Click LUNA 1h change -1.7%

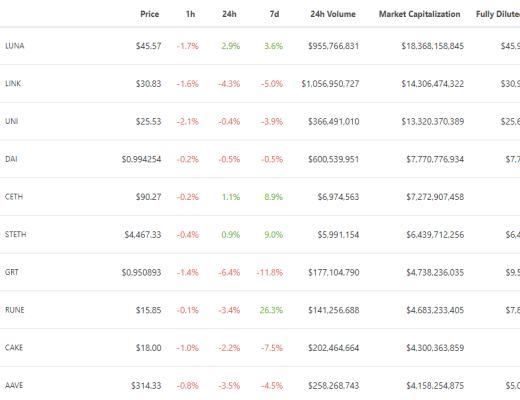[x=188, y=46]
